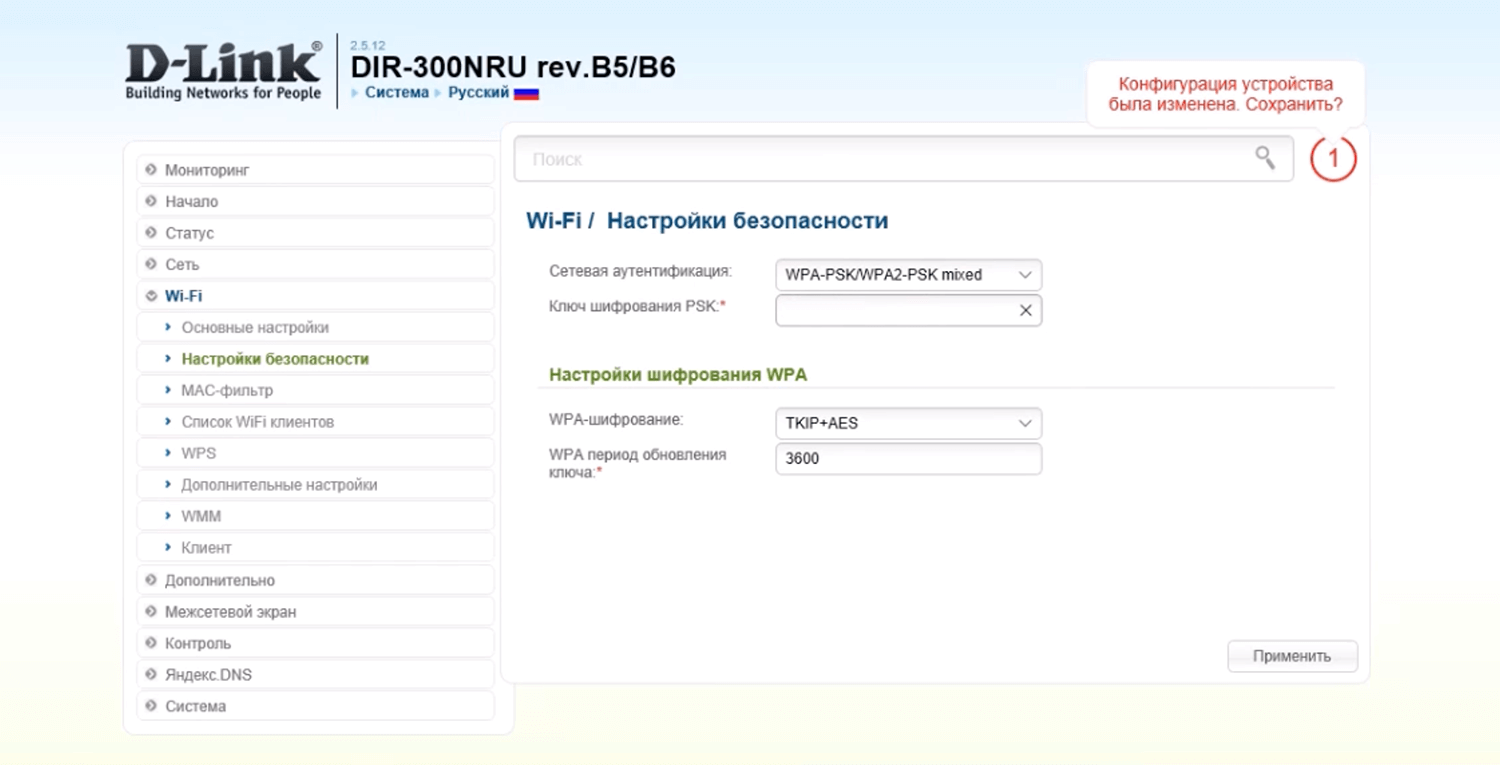Click the WPA key renewal period field
Screen dimensions: 1500x765
pos(908,459)
